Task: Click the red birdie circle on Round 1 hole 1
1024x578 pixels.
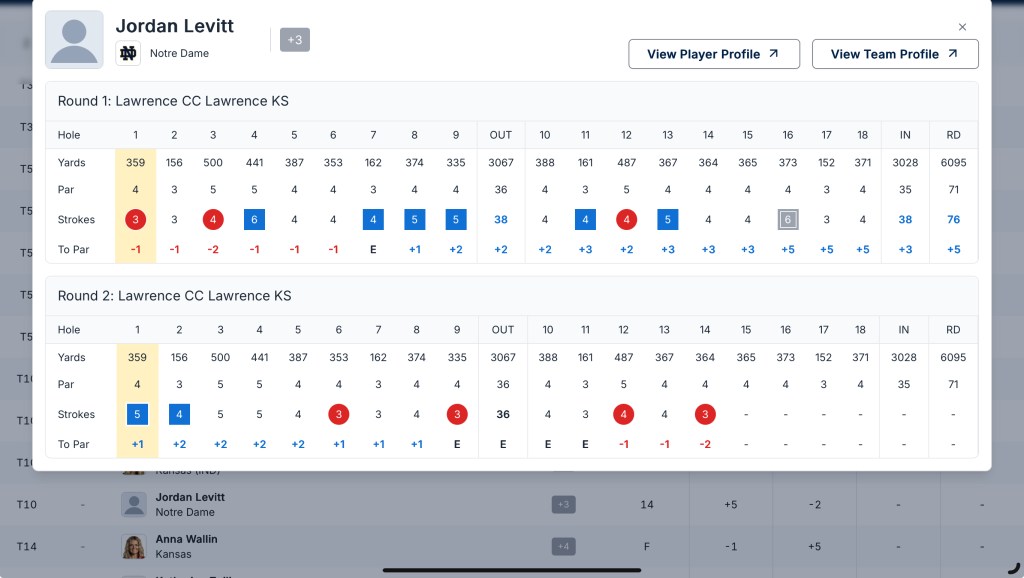Action: point(135,220)
